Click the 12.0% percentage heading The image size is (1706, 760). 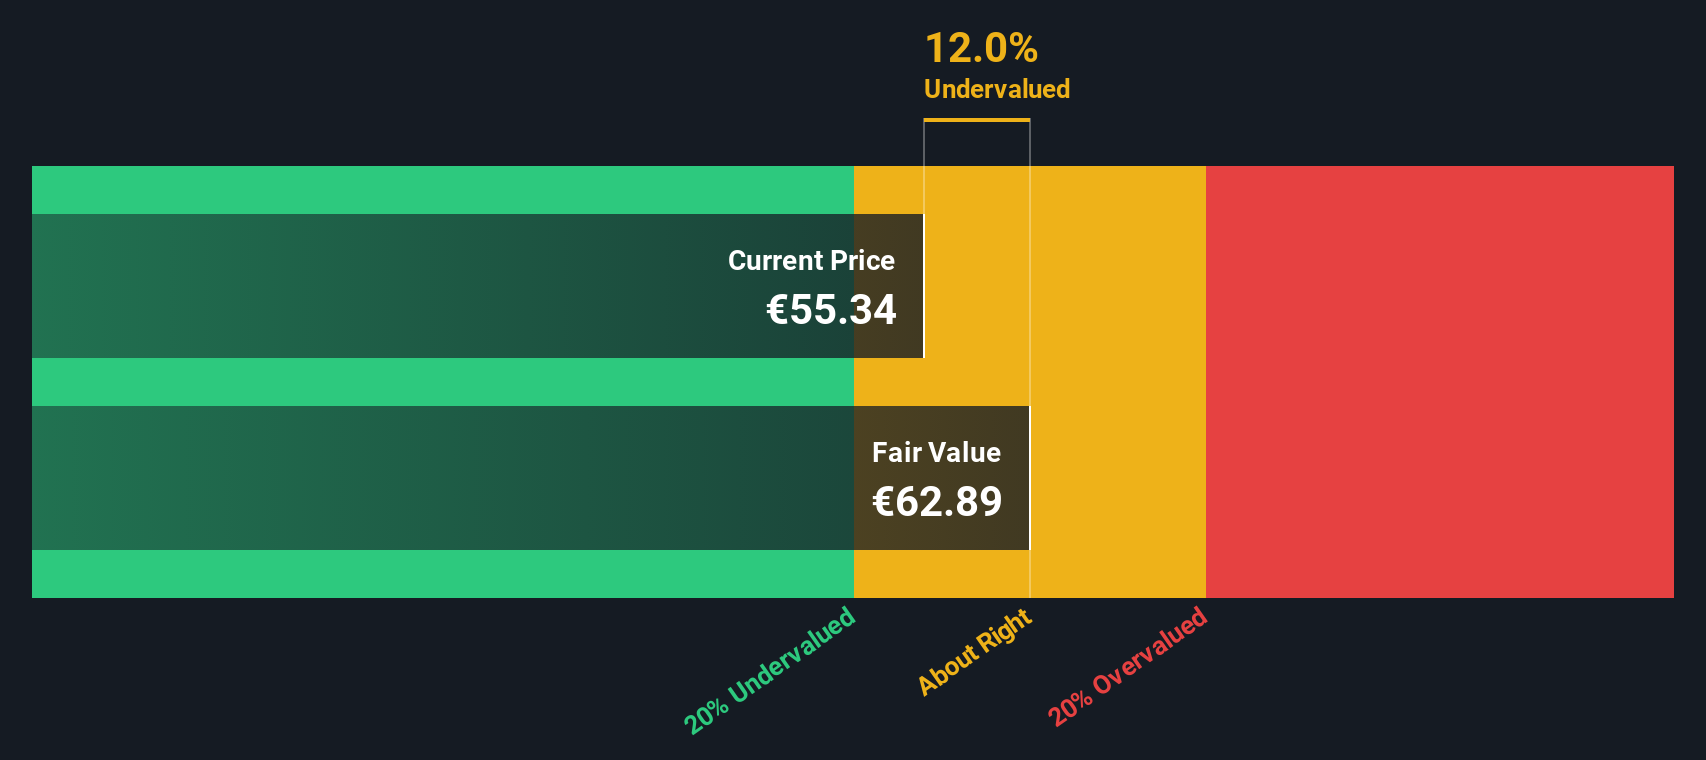[981, 48]
